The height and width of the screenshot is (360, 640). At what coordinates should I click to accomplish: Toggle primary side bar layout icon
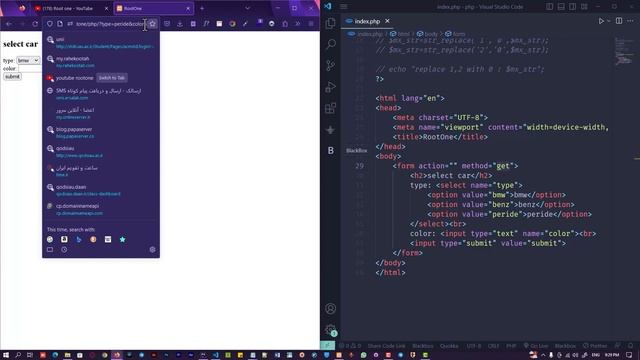tap(550, 7)
